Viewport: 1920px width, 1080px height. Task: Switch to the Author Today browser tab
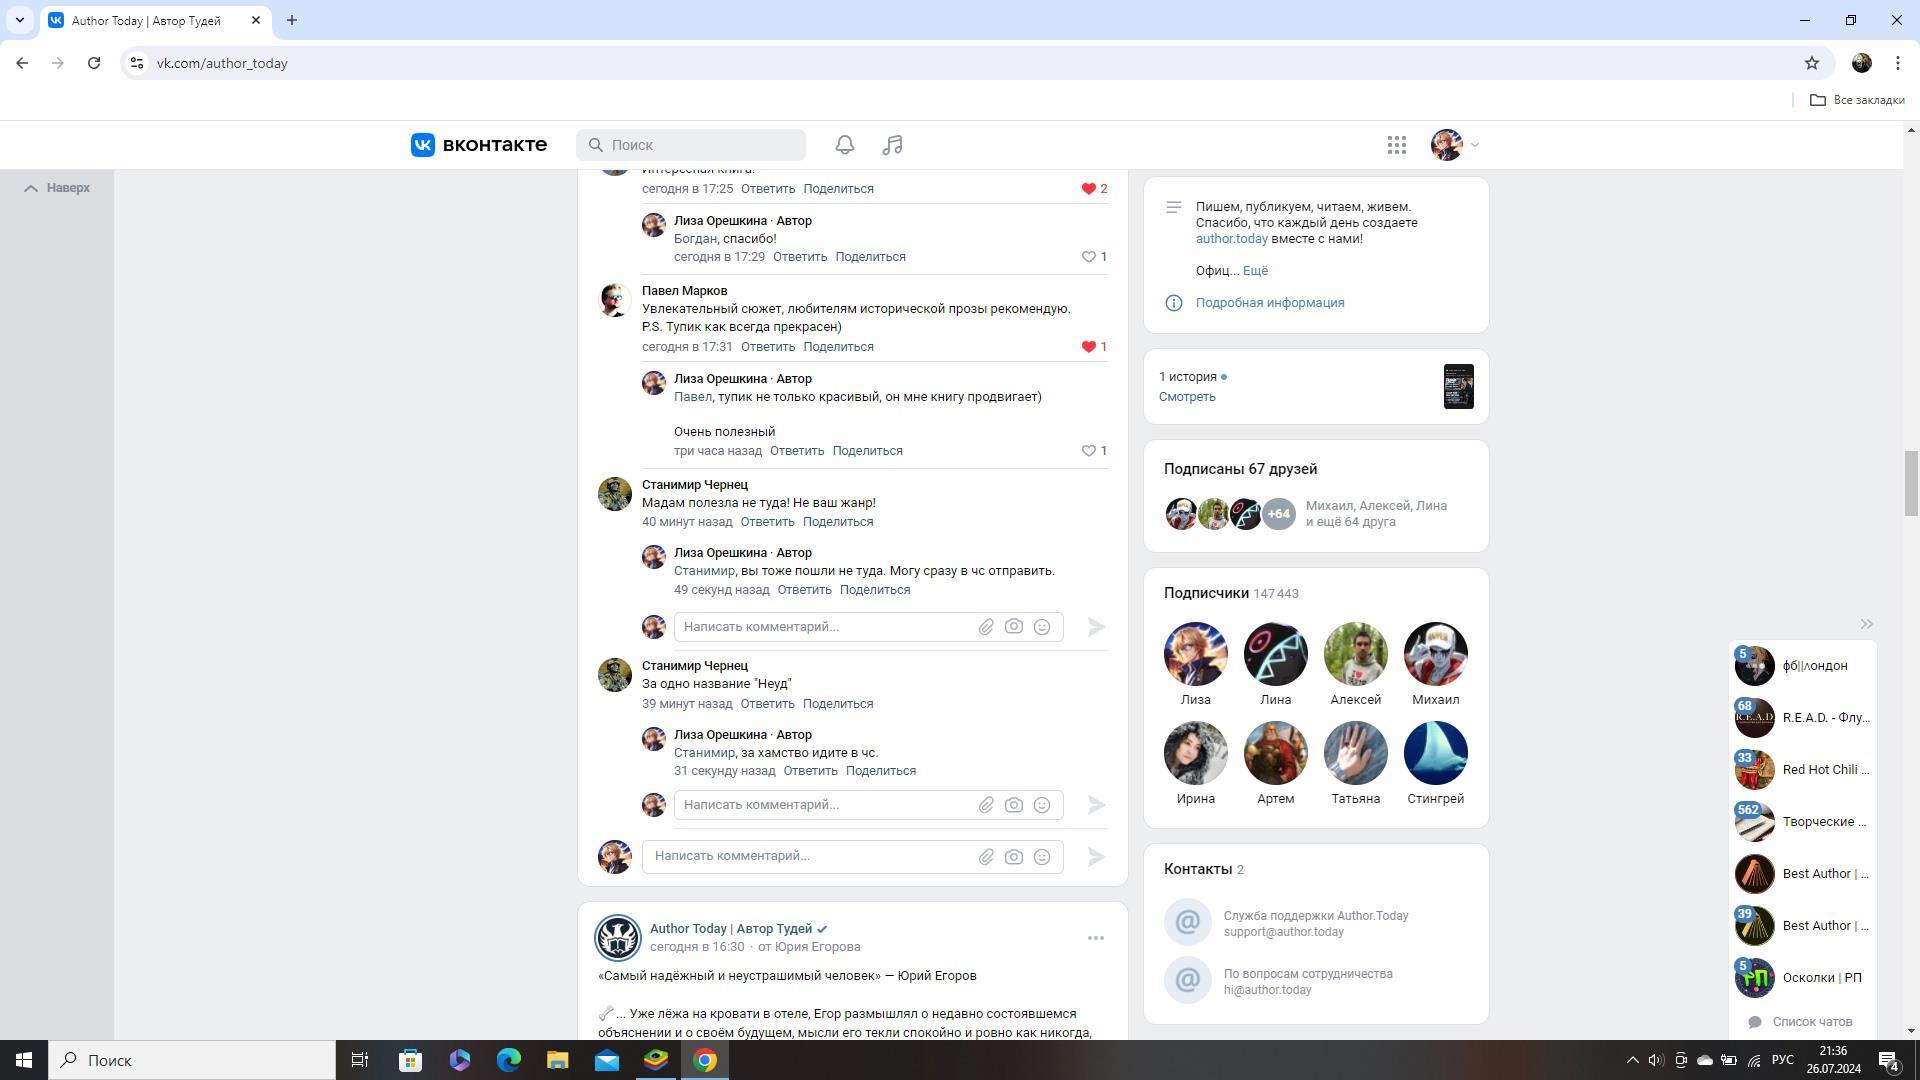point(146,20)
